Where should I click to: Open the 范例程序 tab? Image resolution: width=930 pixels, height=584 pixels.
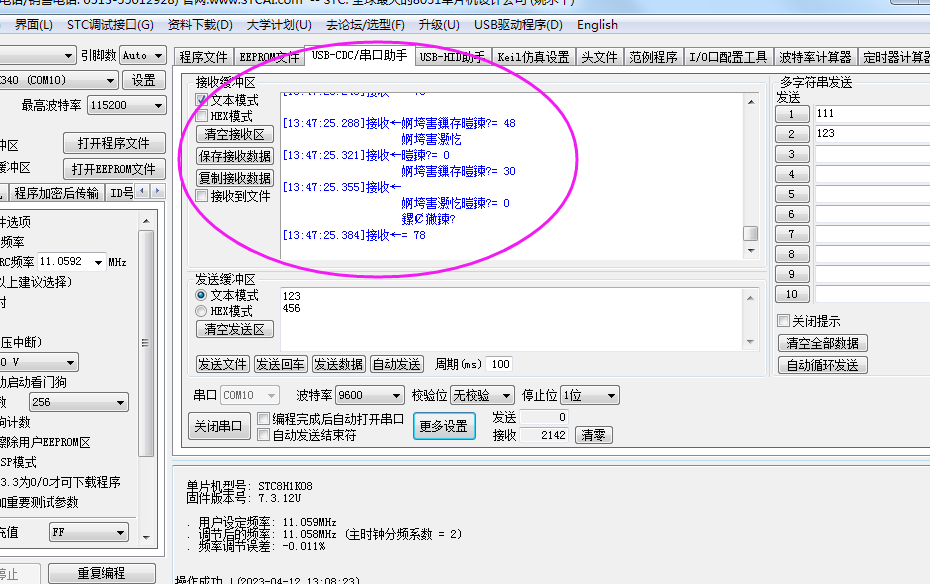pyautogui.click(x=653, y=57)
